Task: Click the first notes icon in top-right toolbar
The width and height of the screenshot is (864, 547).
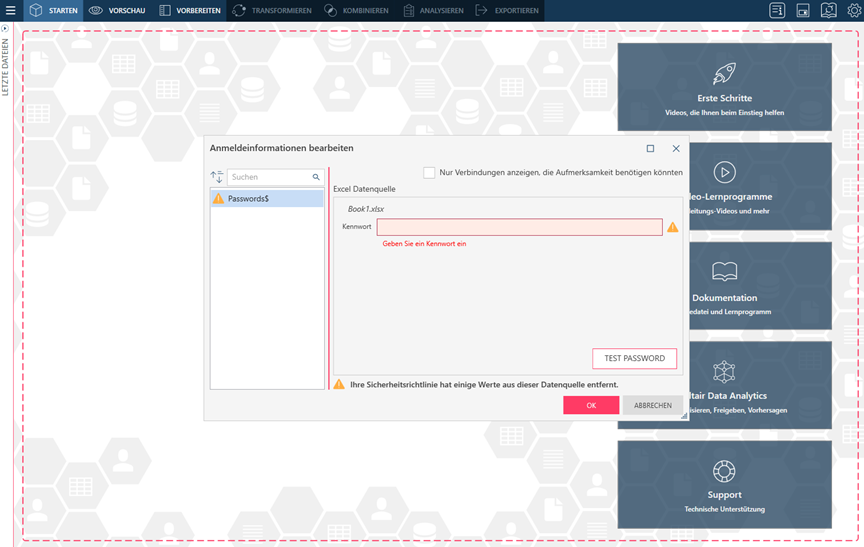Action: [777, 11]
